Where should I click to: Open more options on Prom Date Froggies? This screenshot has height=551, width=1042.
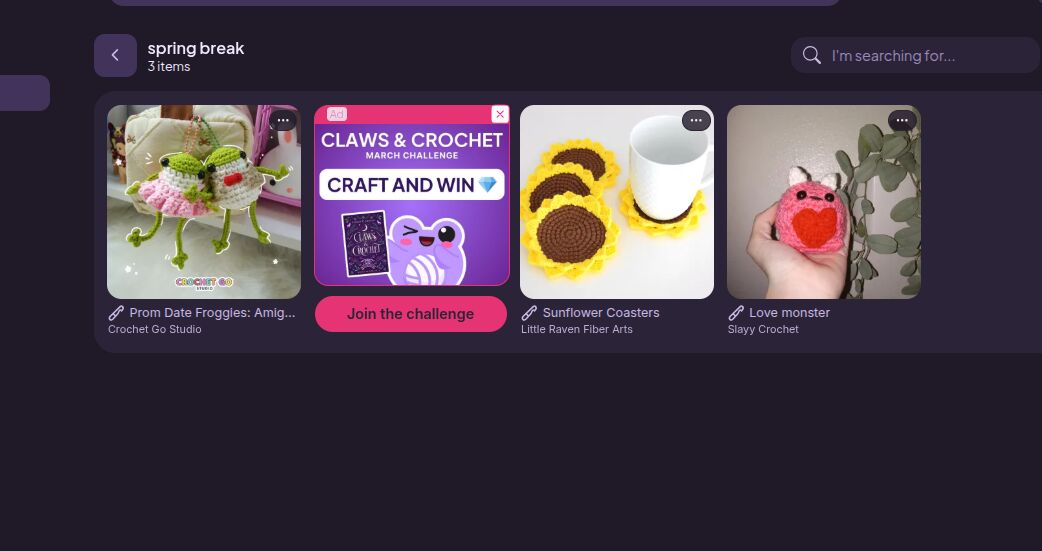(x=283, y=120)
